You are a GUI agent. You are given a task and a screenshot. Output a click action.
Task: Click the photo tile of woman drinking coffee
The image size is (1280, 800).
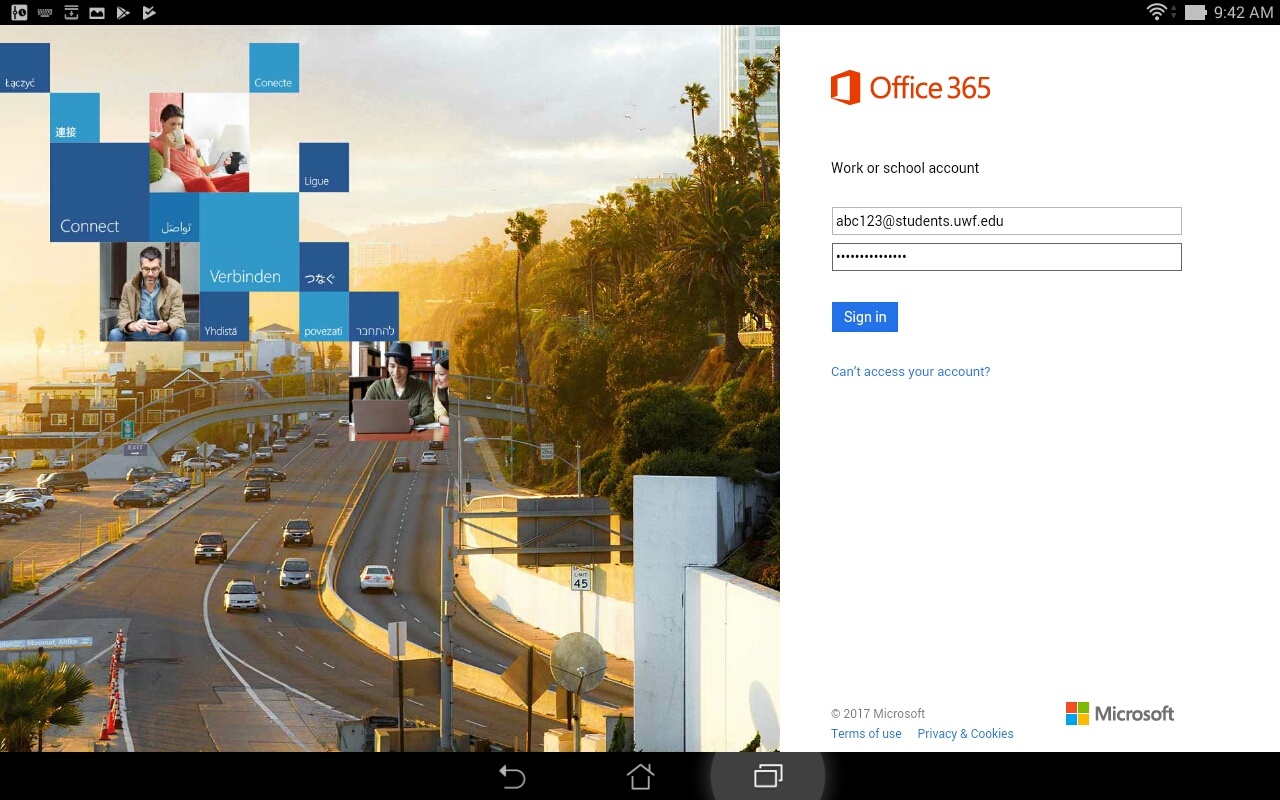coord(199,143)
